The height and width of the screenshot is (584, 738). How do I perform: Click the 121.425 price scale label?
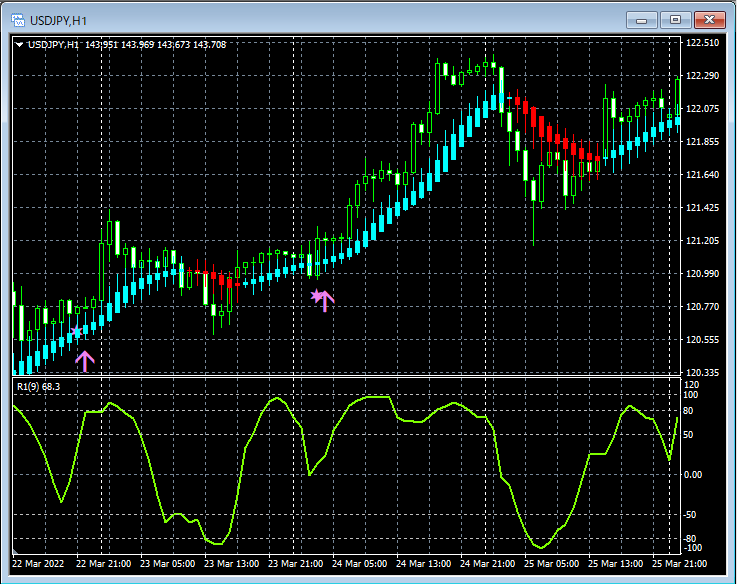[x=702, y=208]
